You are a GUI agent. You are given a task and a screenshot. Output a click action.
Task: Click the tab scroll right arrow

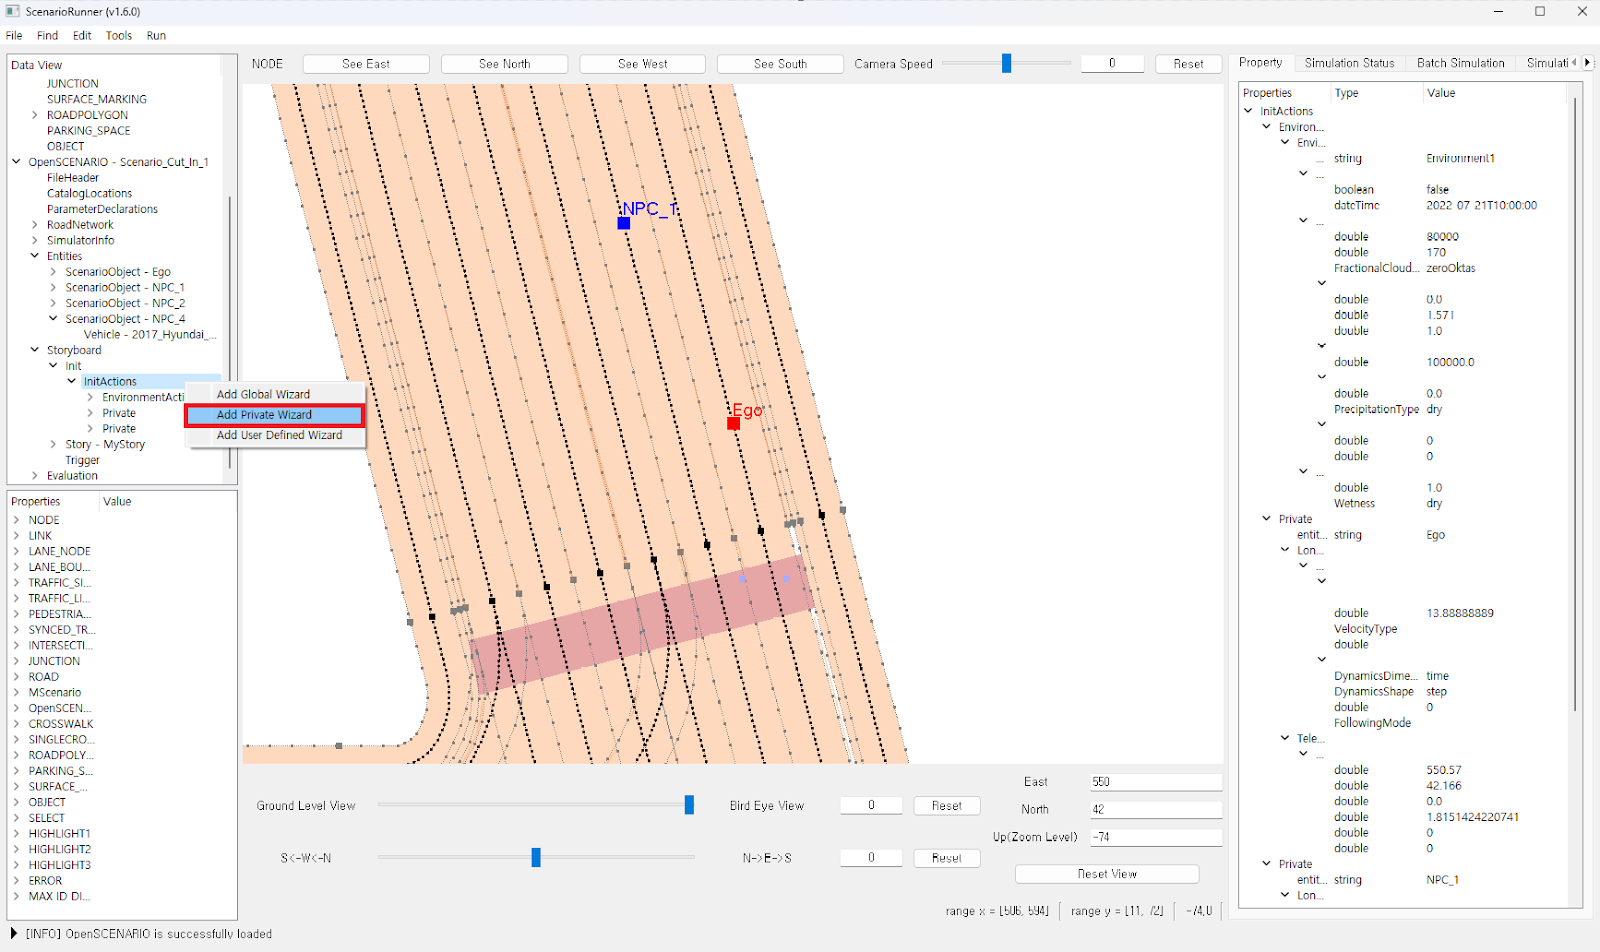[x=1587, y=62]
